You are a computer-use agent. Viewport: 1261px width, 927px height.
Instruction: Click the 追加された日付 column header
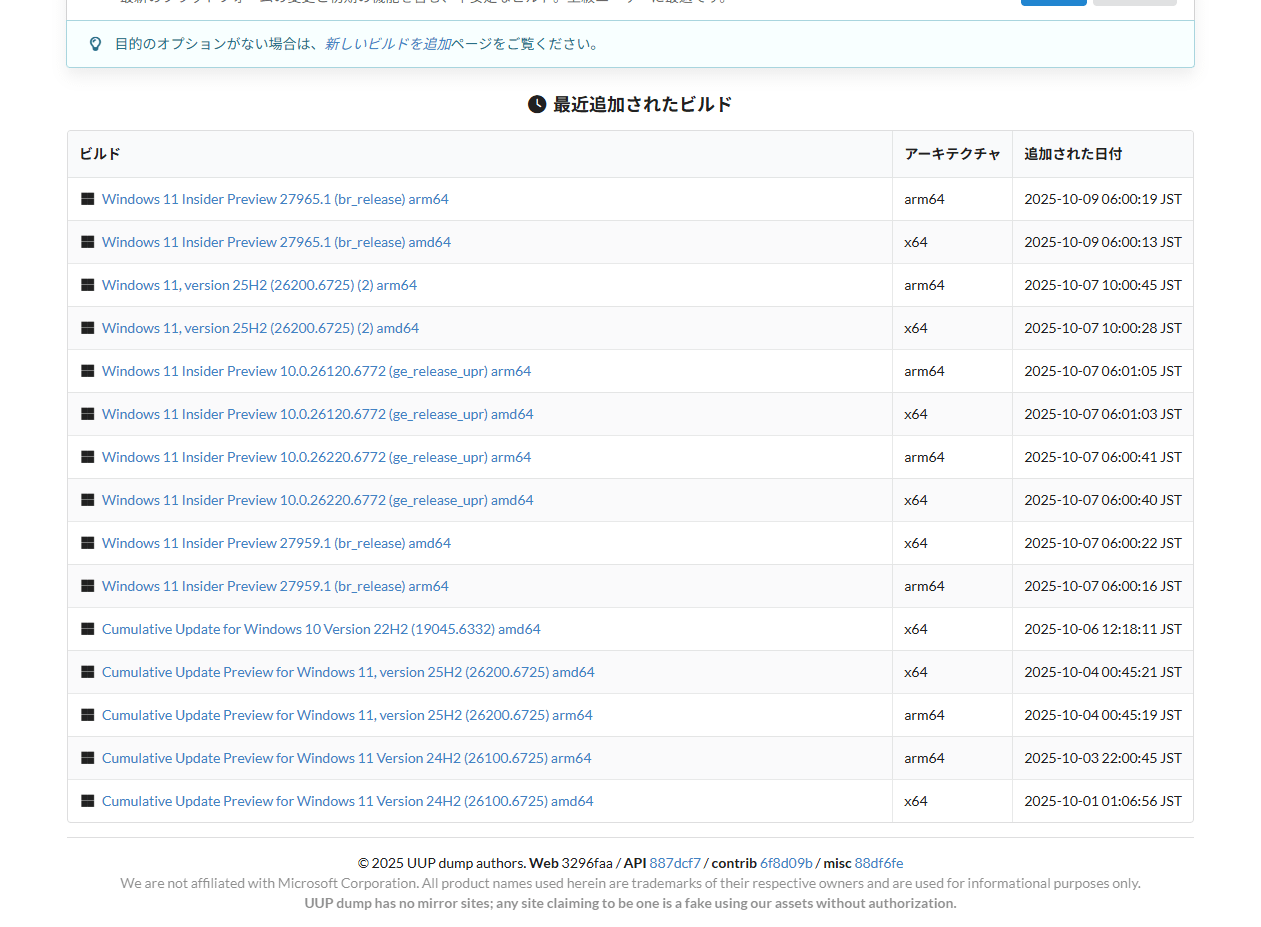tap(1073, 154)
